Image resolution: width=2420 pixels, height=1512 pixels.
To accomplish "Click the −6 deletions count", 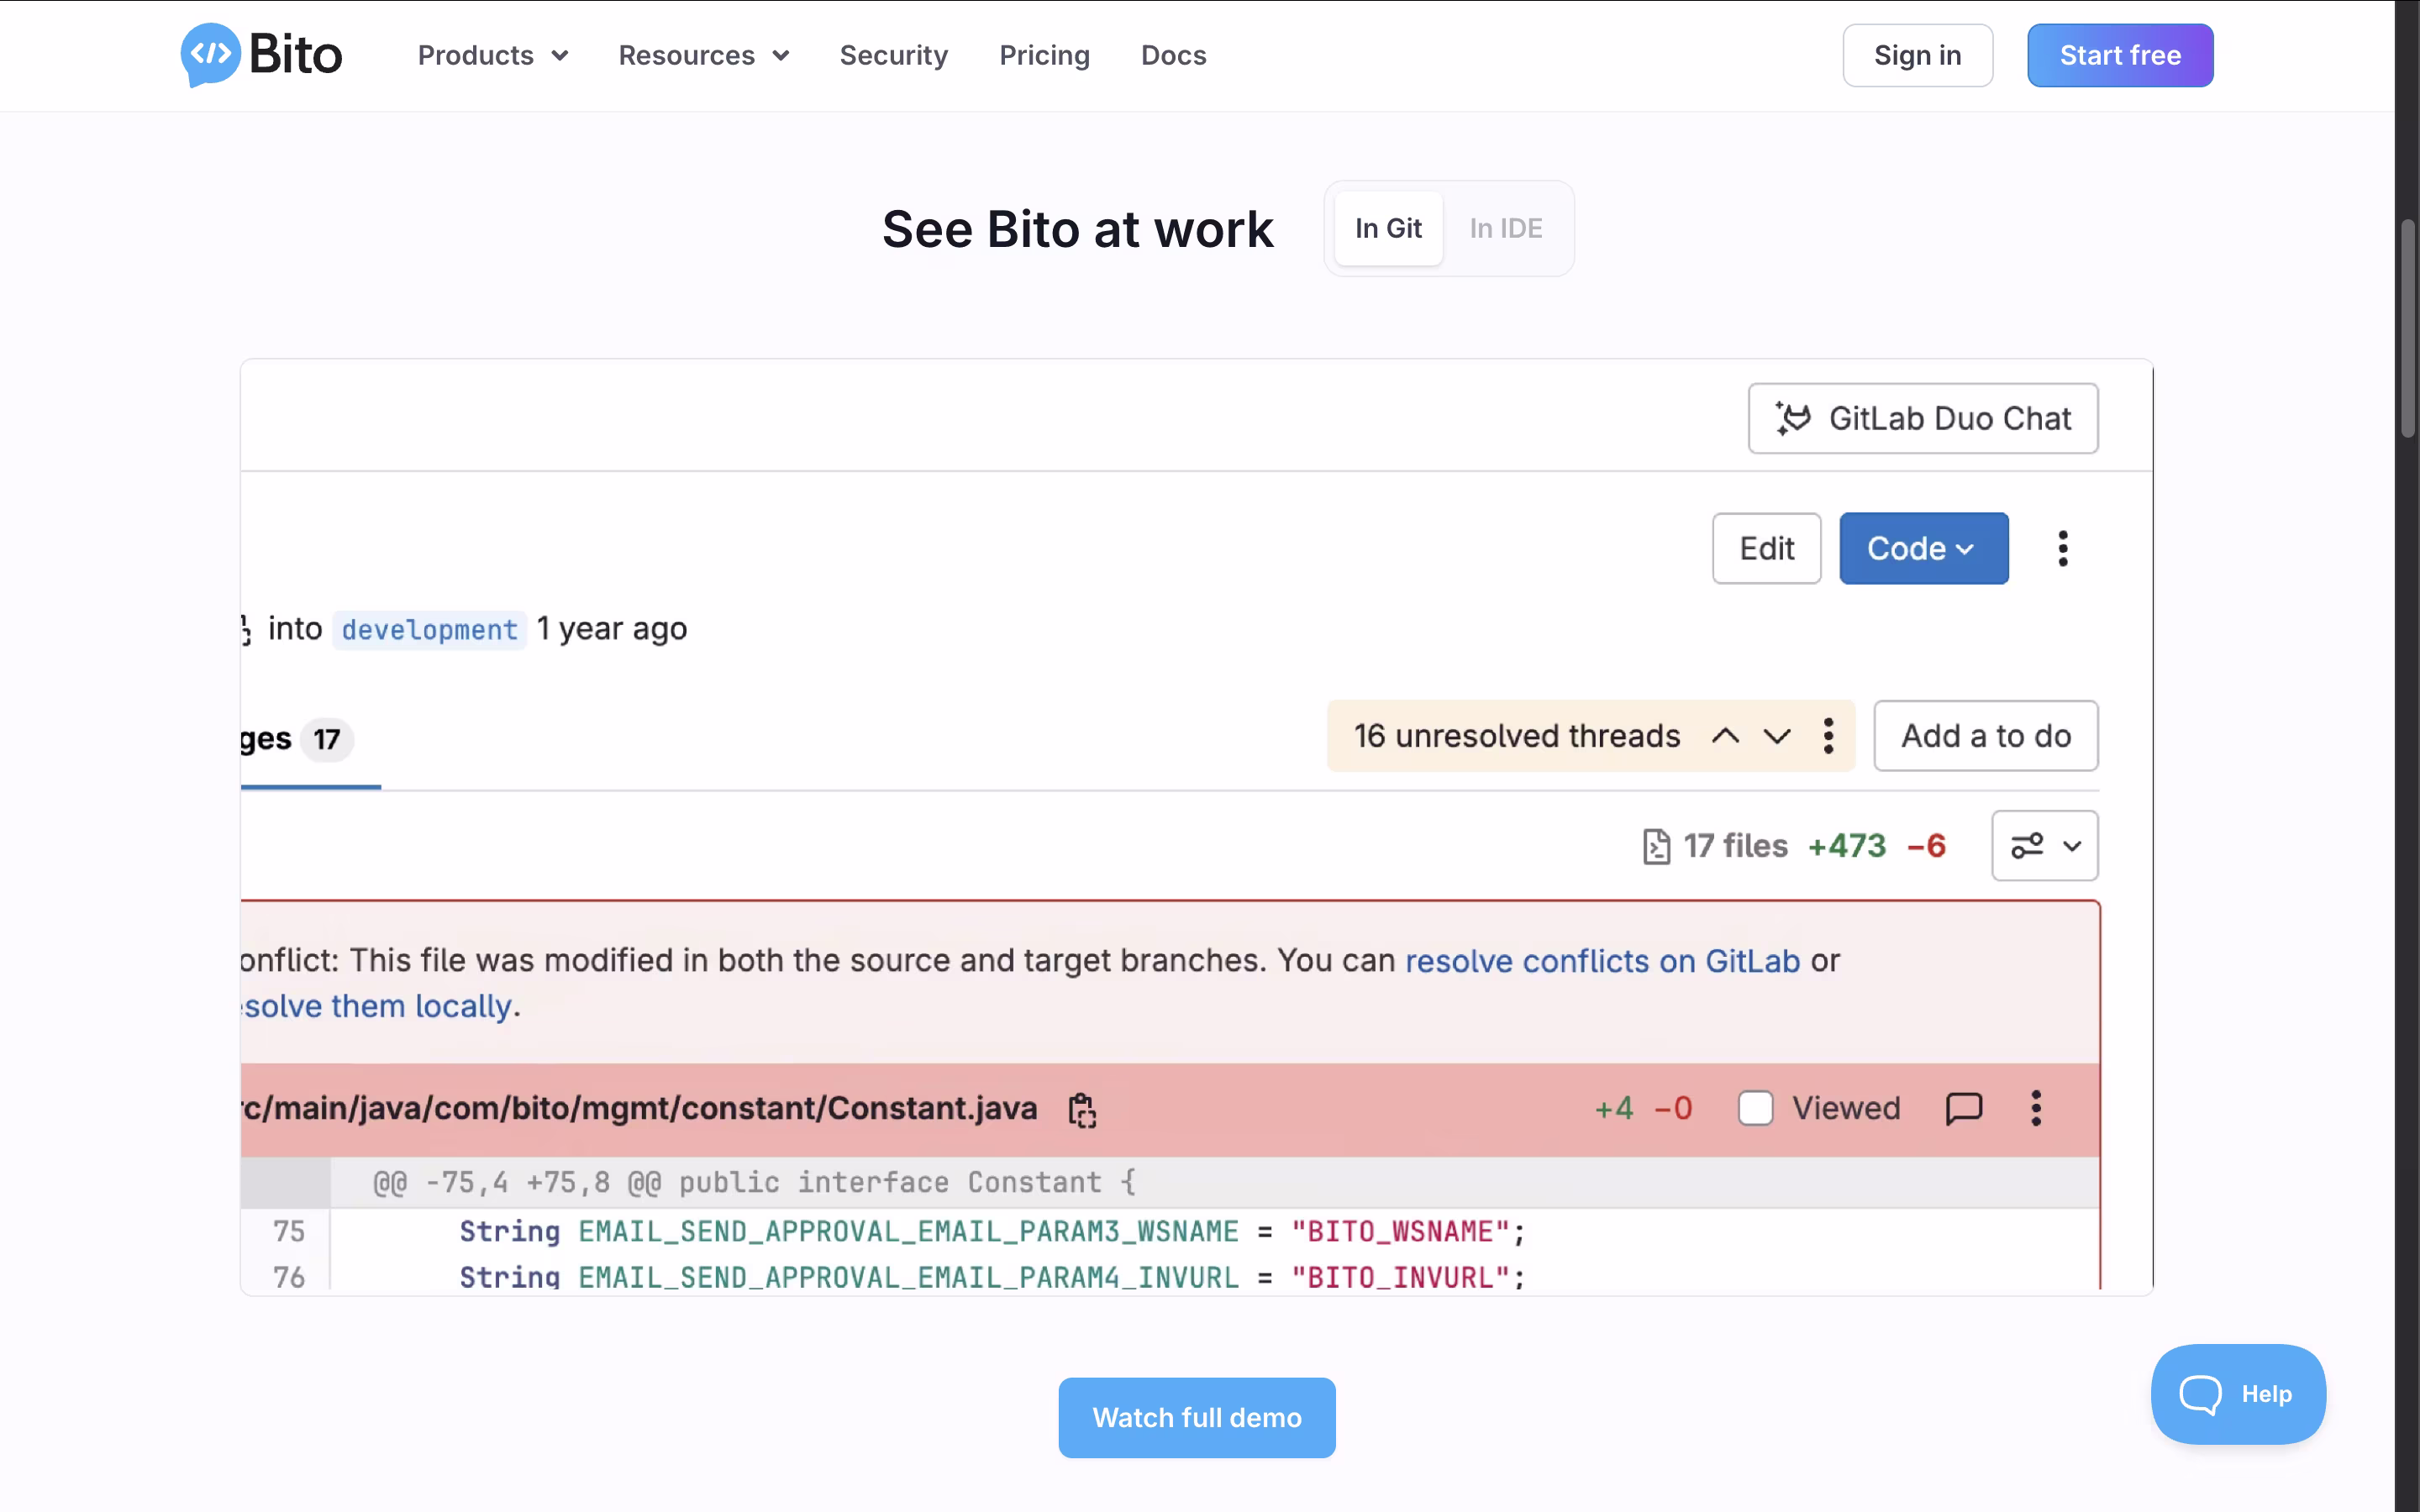I will [1926, 846].
